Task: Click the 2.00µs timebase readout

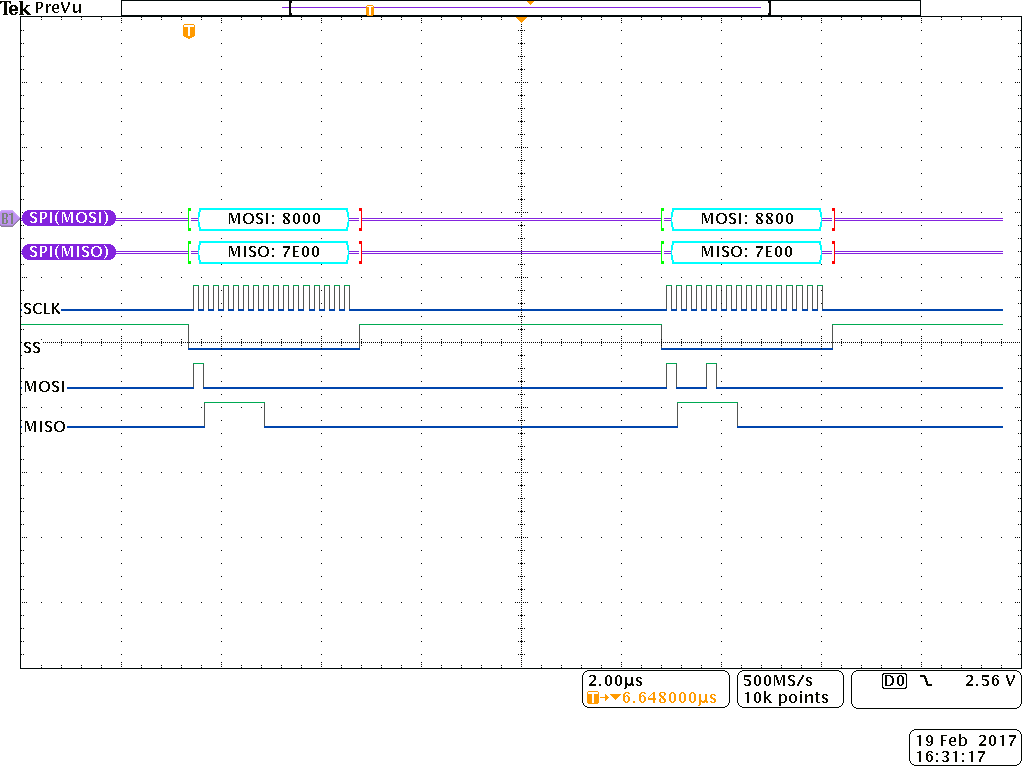Action: coord(616,681)
